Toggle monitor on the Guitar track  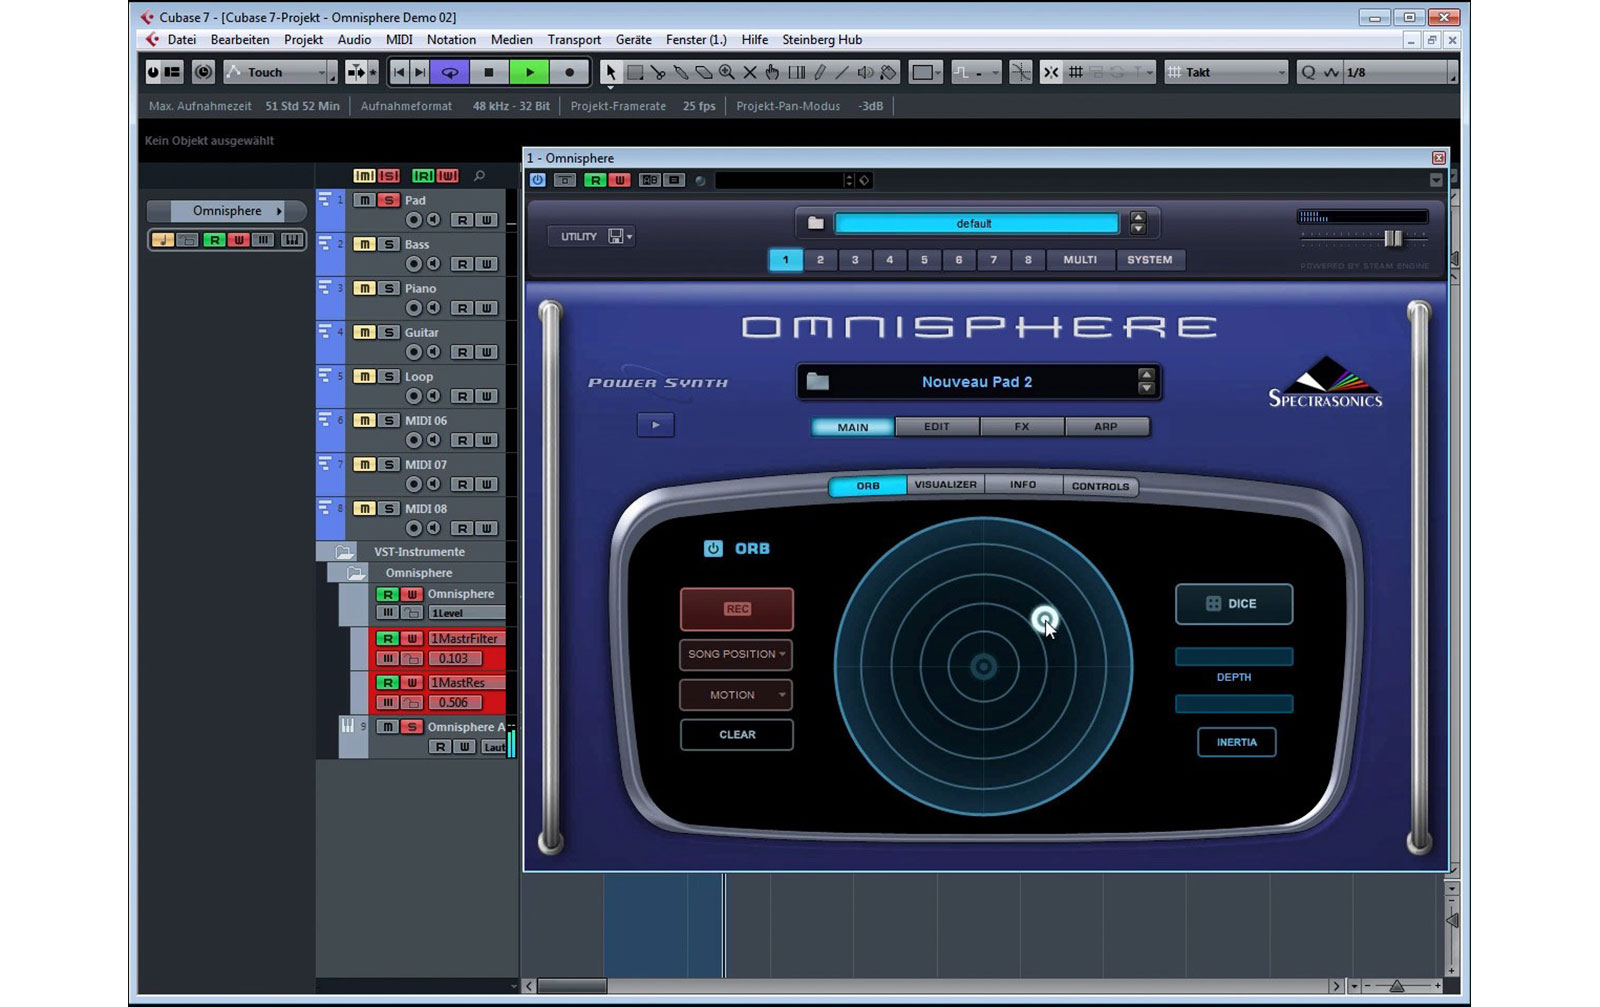[x=433, y=352]
